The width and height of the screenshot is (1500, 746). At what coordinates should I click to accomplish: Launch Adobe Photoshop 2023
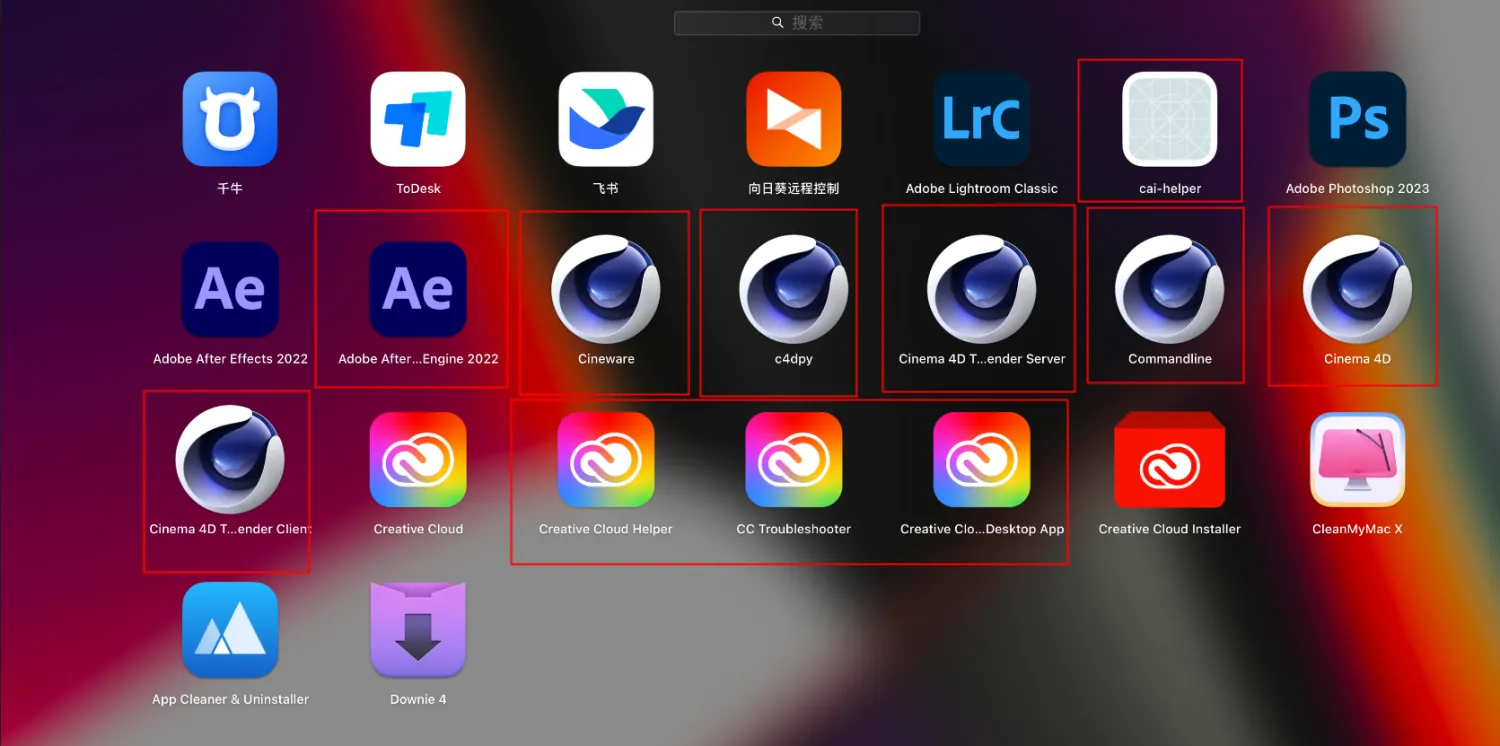[x=1357, y=119]
